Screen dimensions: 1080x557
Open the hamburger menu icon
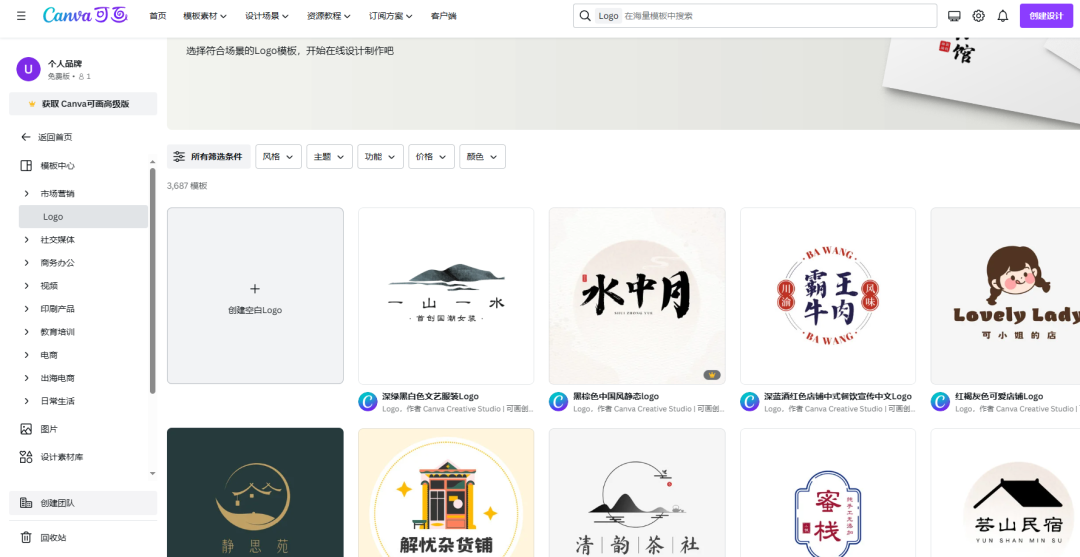click(21, 15)
